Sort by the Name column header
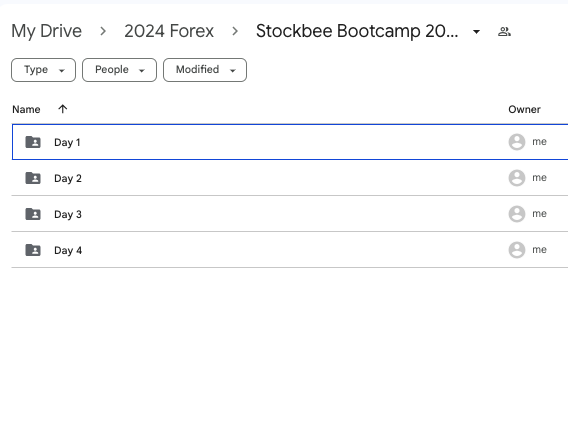 coord(26,109)
